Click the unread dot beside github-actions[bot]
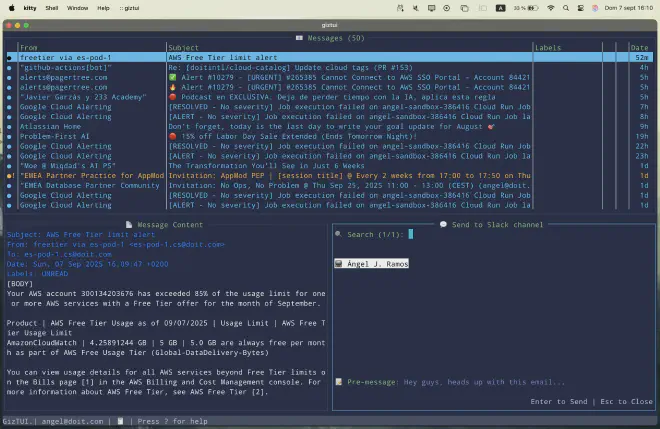This screenshot has width=660, height=429. click(x=9, y=67)
